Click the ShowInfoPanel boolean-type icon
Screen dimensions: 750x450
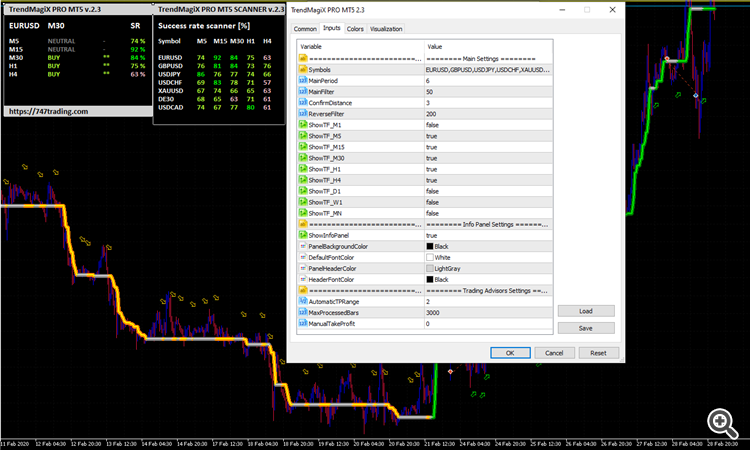coord(303,235)
